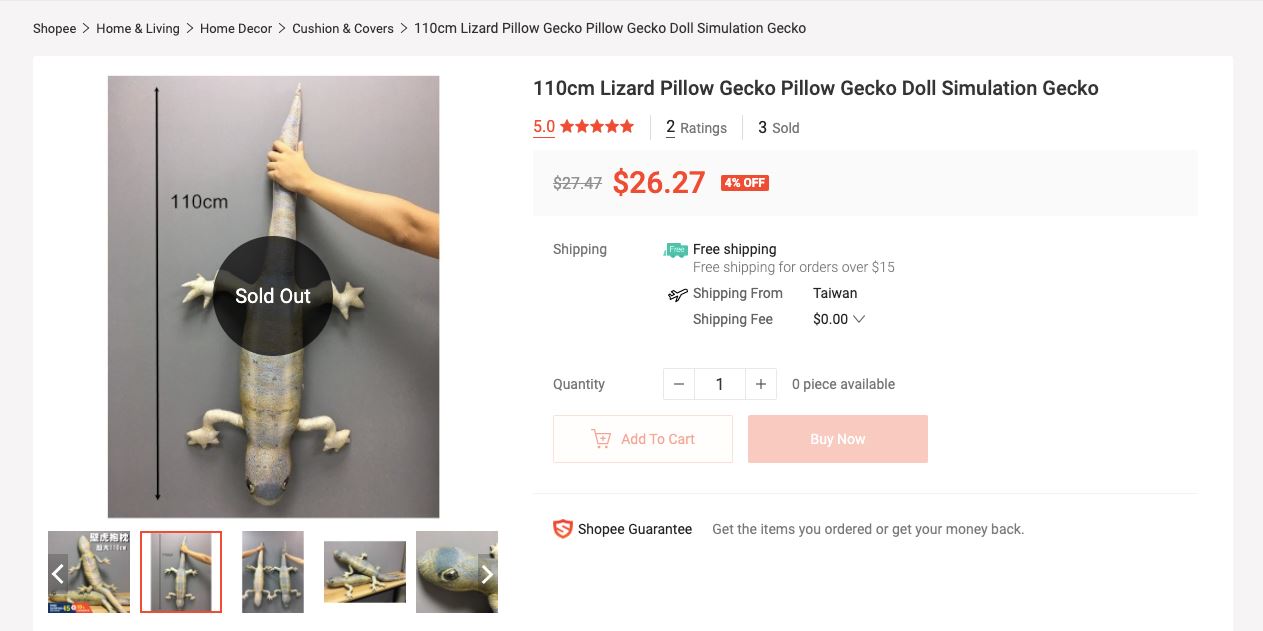Click the Shopee Guarantee shield icon

click(563, 529)
